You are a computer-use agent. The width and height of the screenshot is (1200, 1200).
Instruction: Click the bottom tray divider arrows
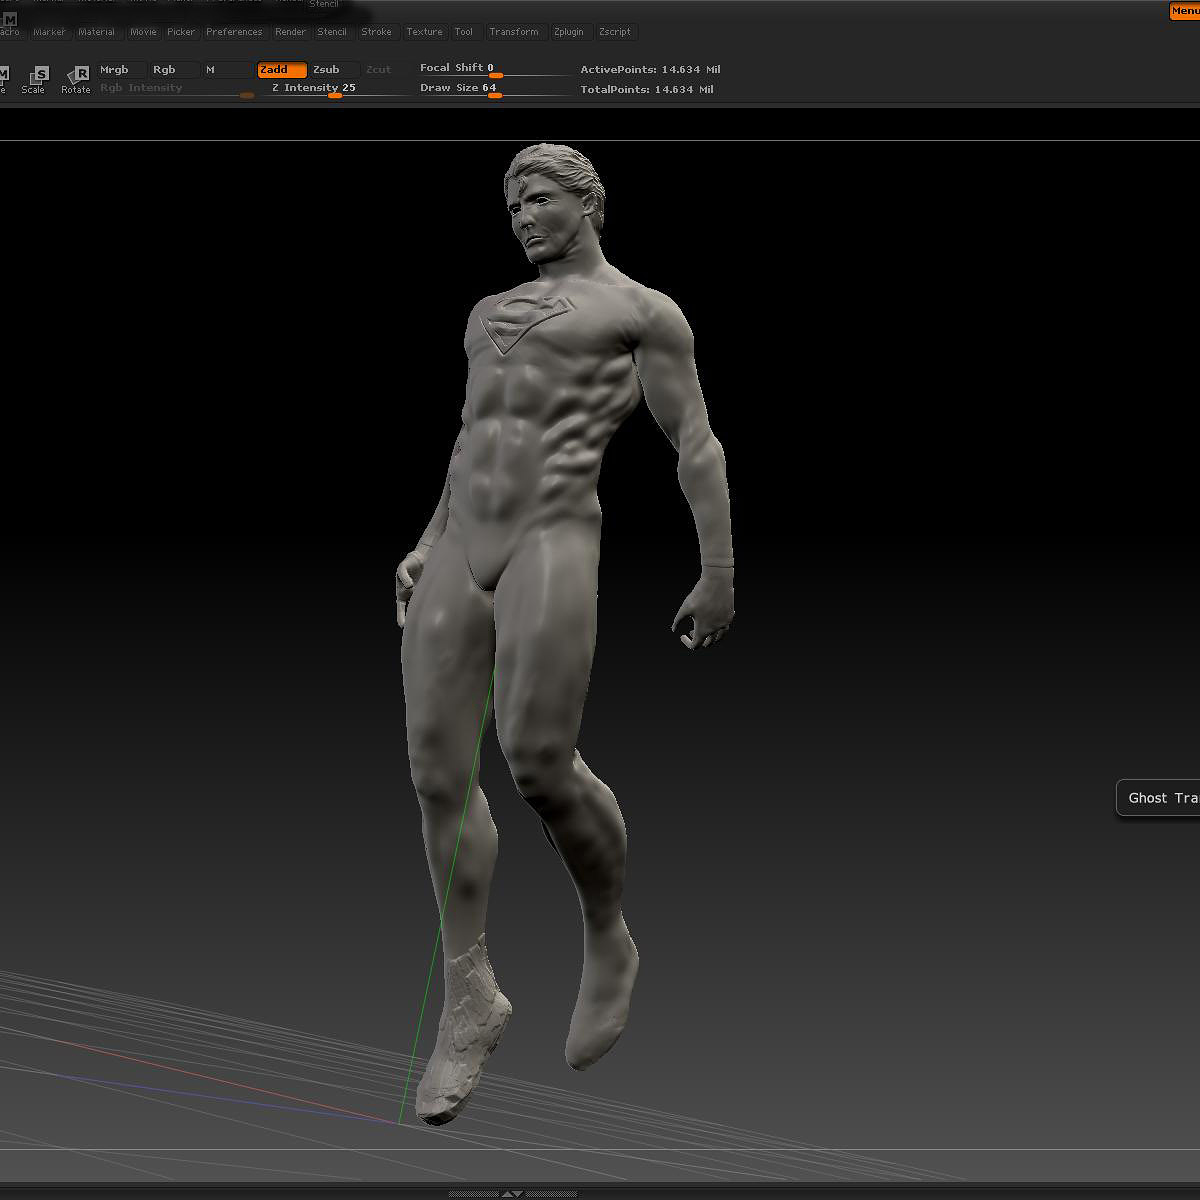click(512, 1193)
